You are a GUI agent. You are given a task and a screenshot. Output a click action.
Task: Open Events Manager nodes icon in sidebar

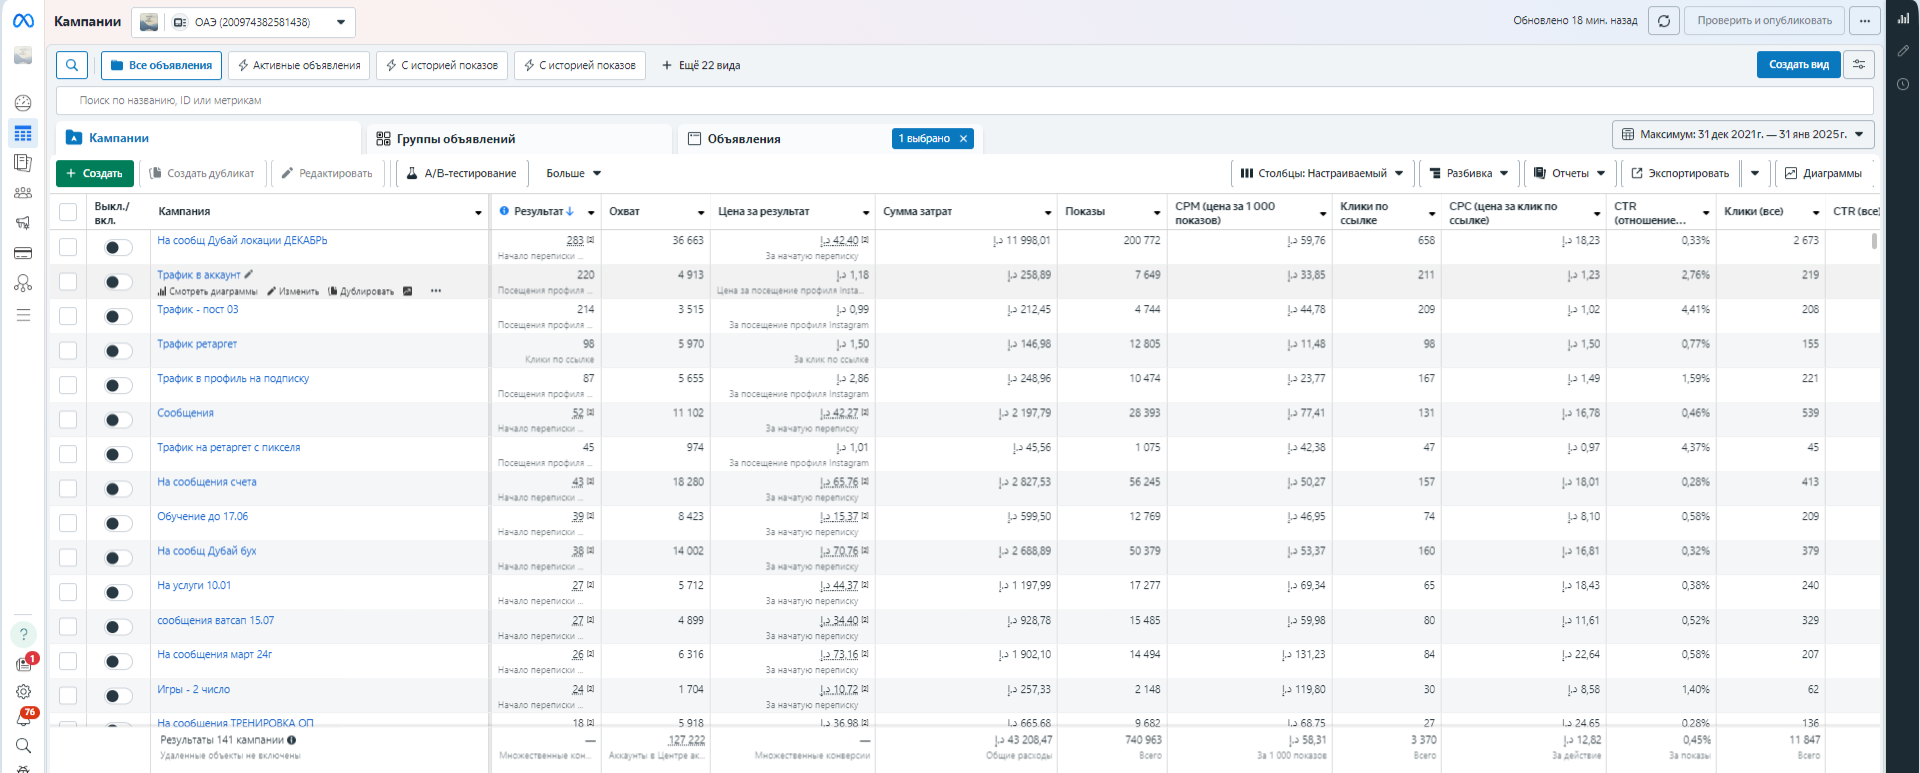pyautogui.click(x=22, y=283)
